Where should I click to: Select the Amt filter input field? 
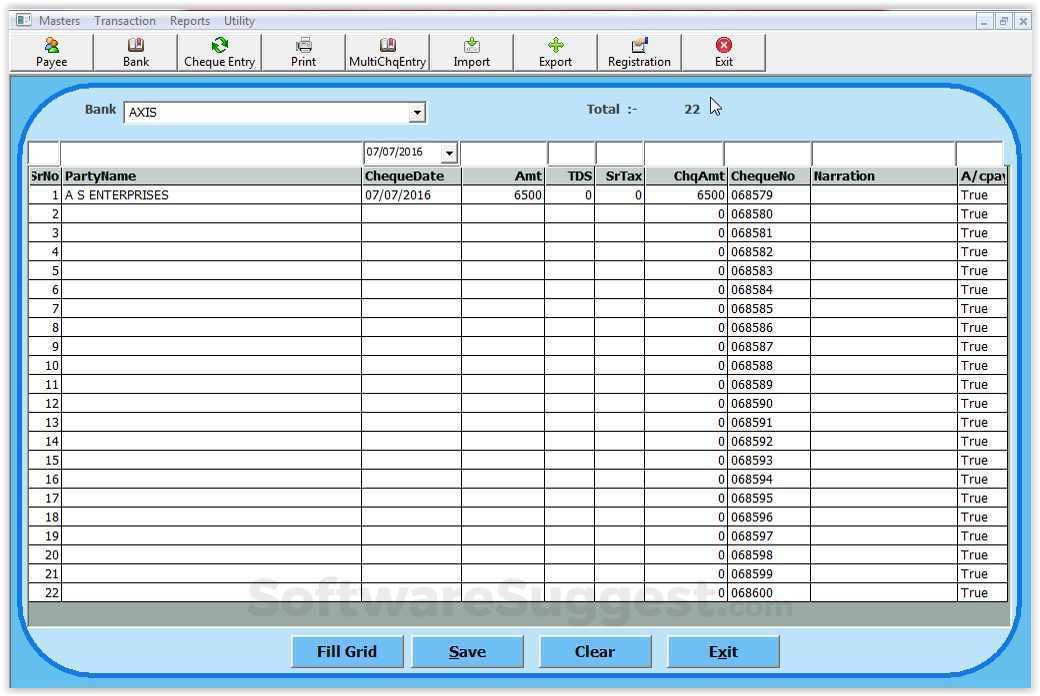(505, 152)
